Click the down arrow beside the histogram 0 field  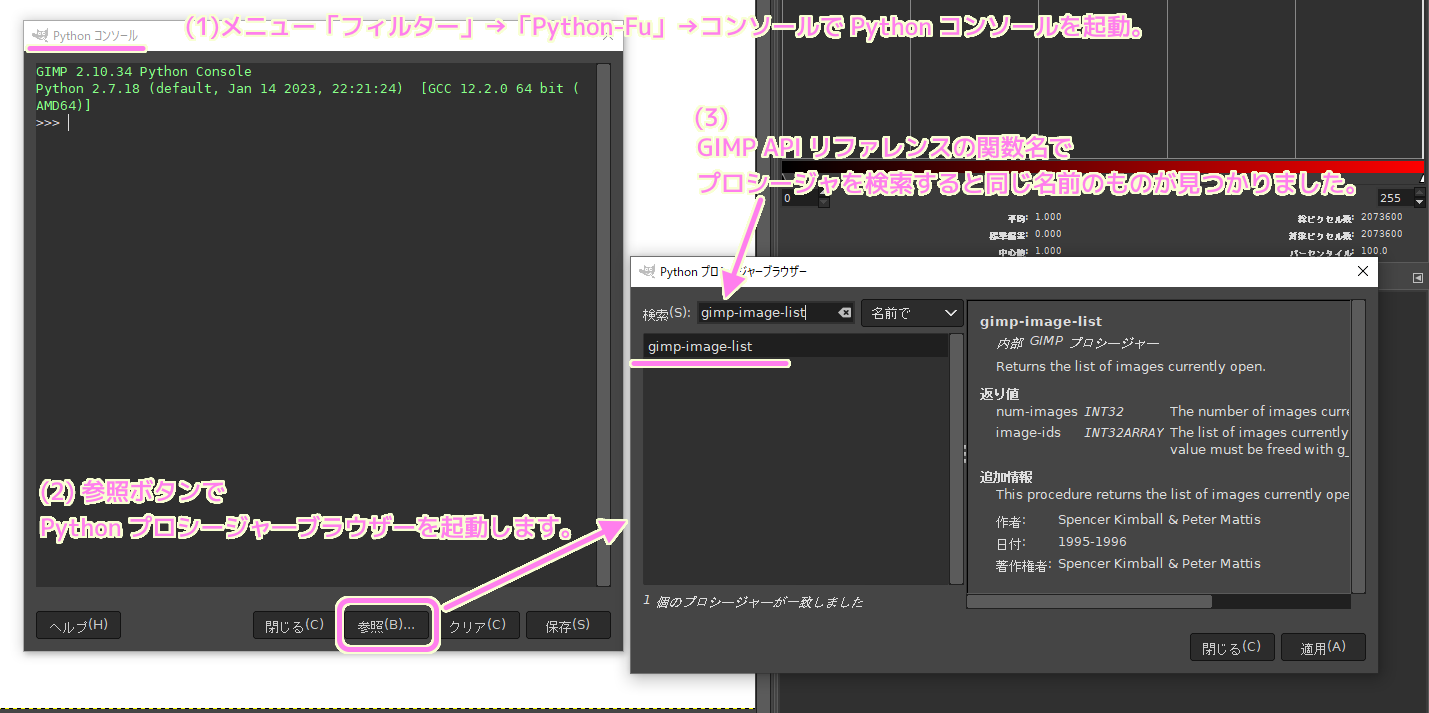(823, 202)
